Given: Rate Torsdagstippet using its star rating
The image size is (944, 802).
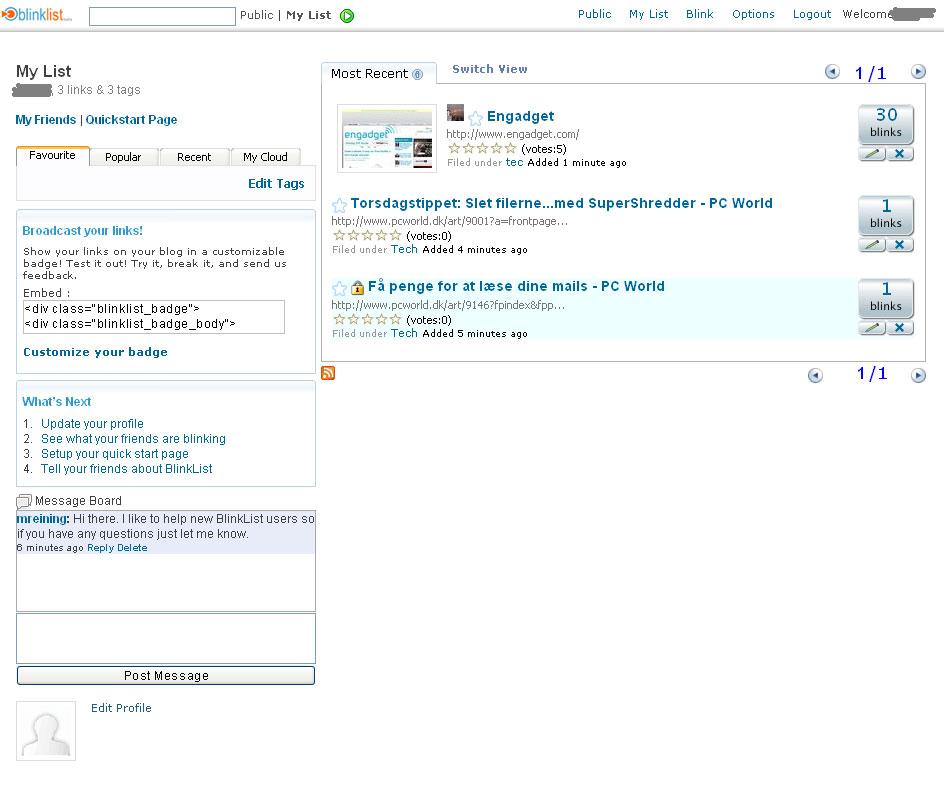Looking at the screenshot, I should (367, 235).
